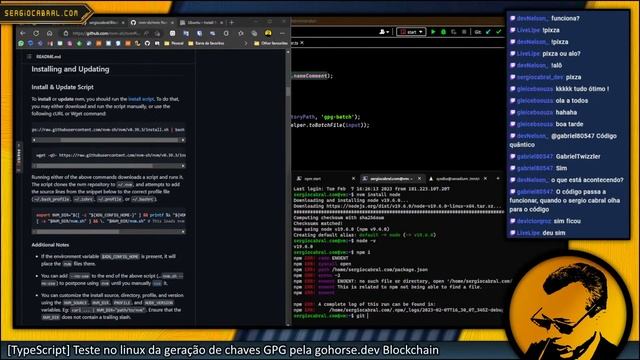Click the webpage vertical scrollbar

coord(288,188)
